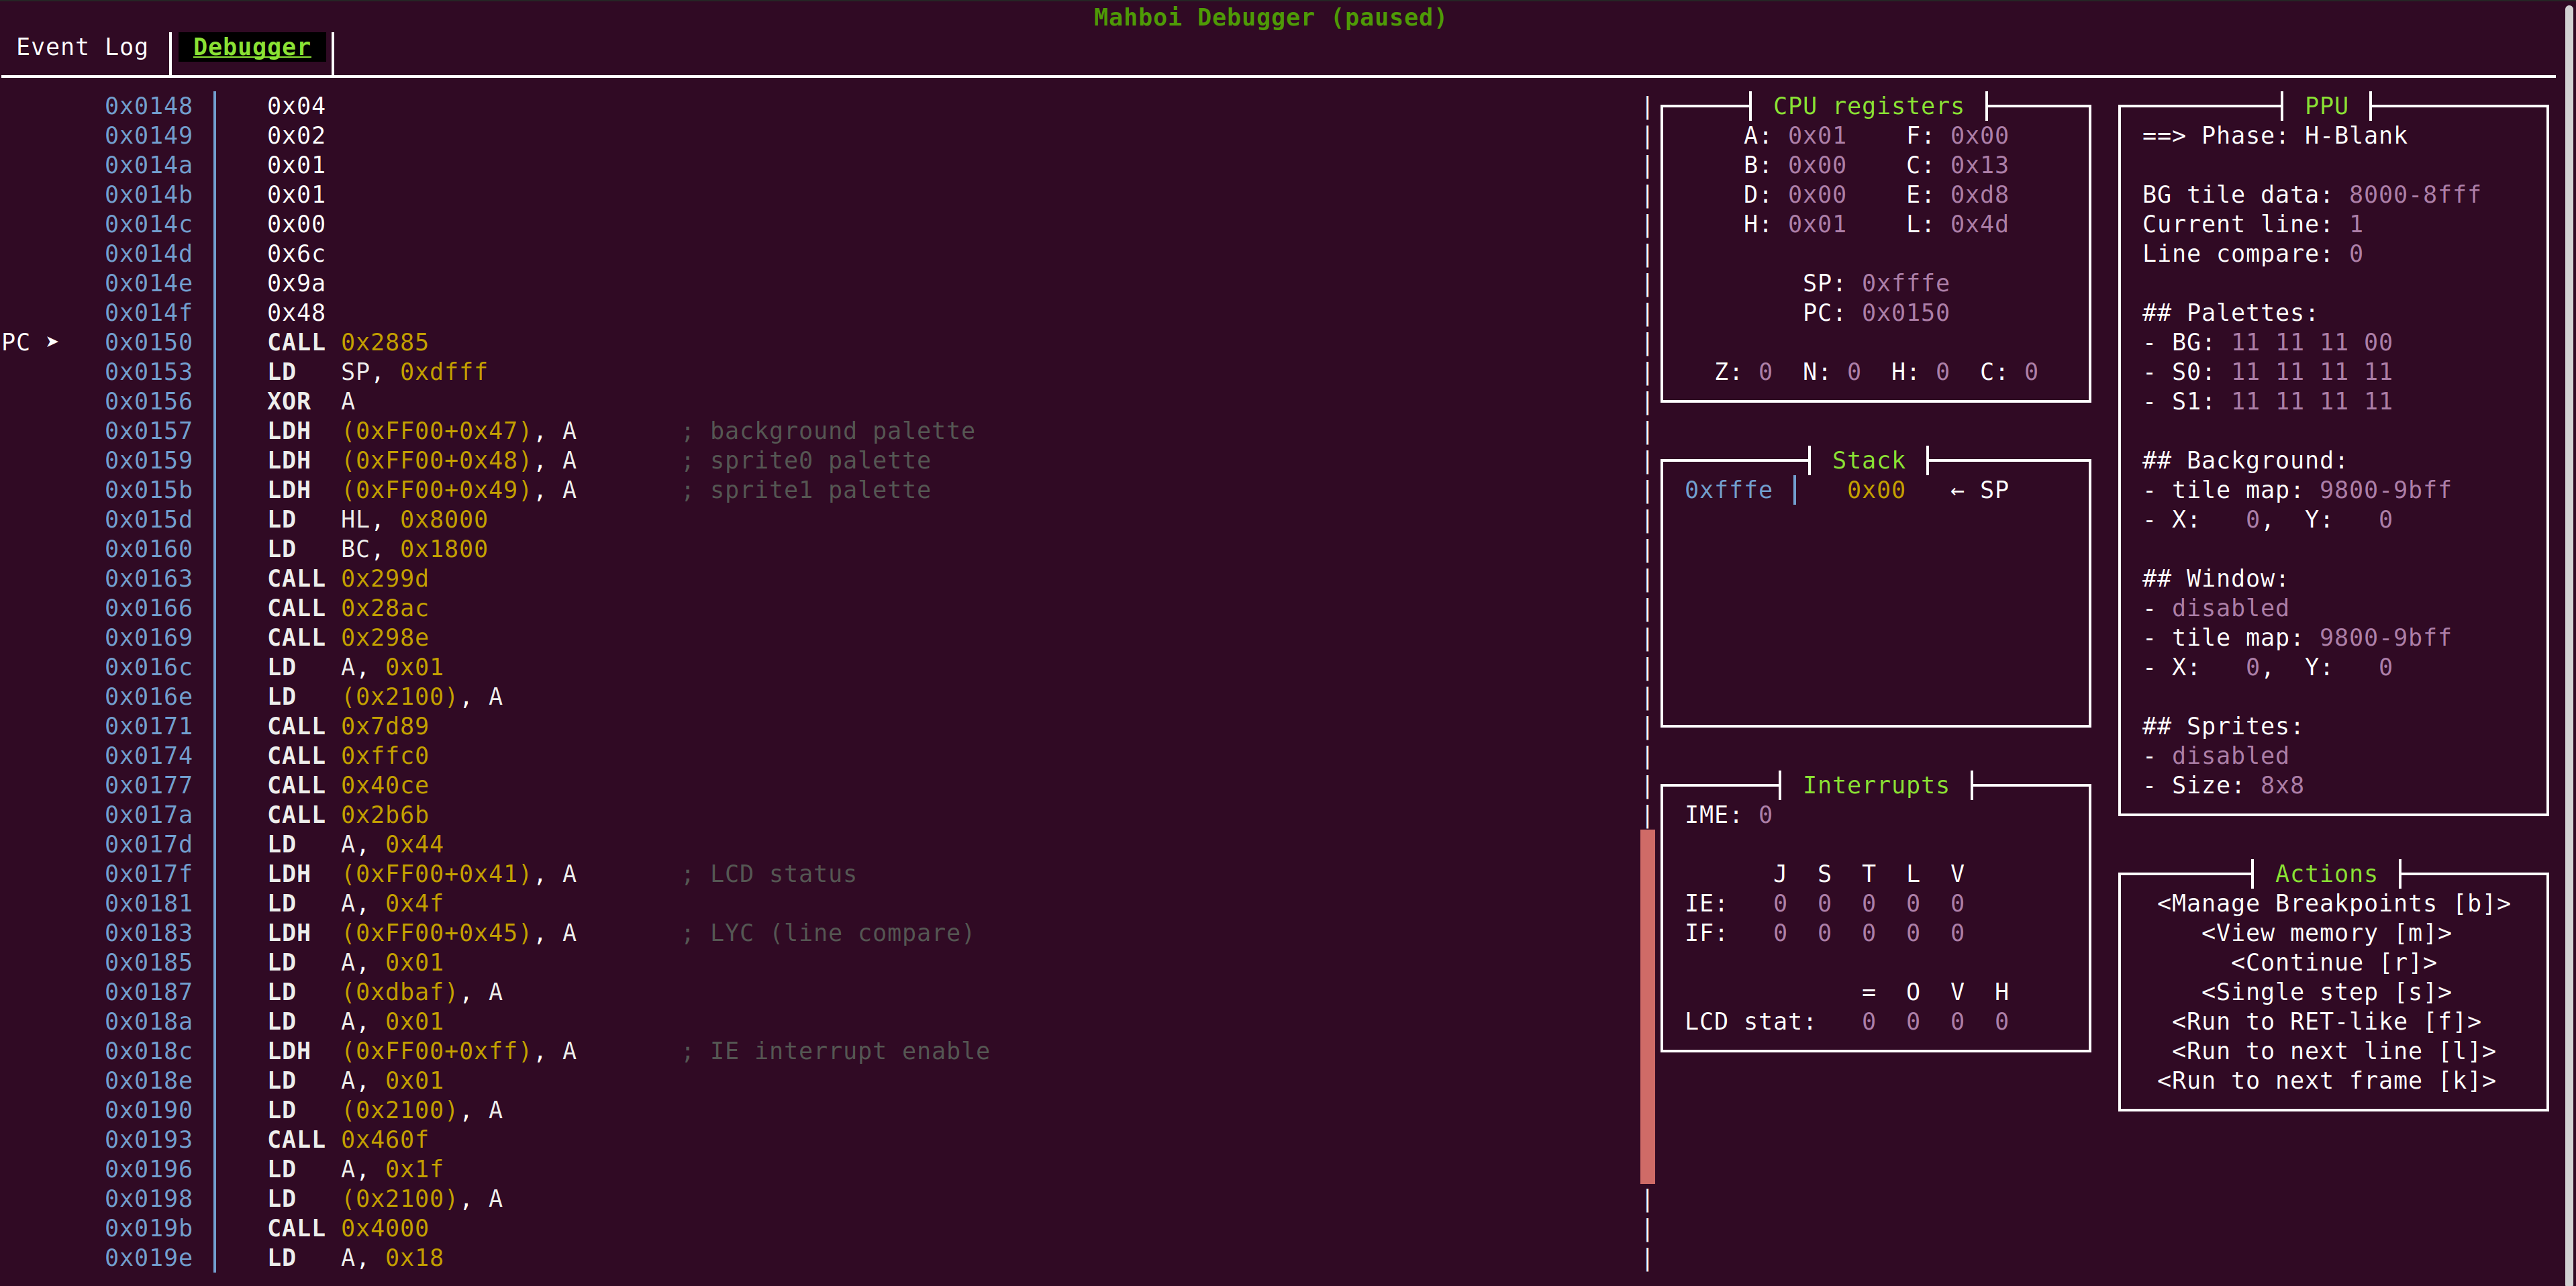Switch to the Event Log tab
Image resolution: width=2576 pixels, height=1286 pixels.
coord(82,47)
